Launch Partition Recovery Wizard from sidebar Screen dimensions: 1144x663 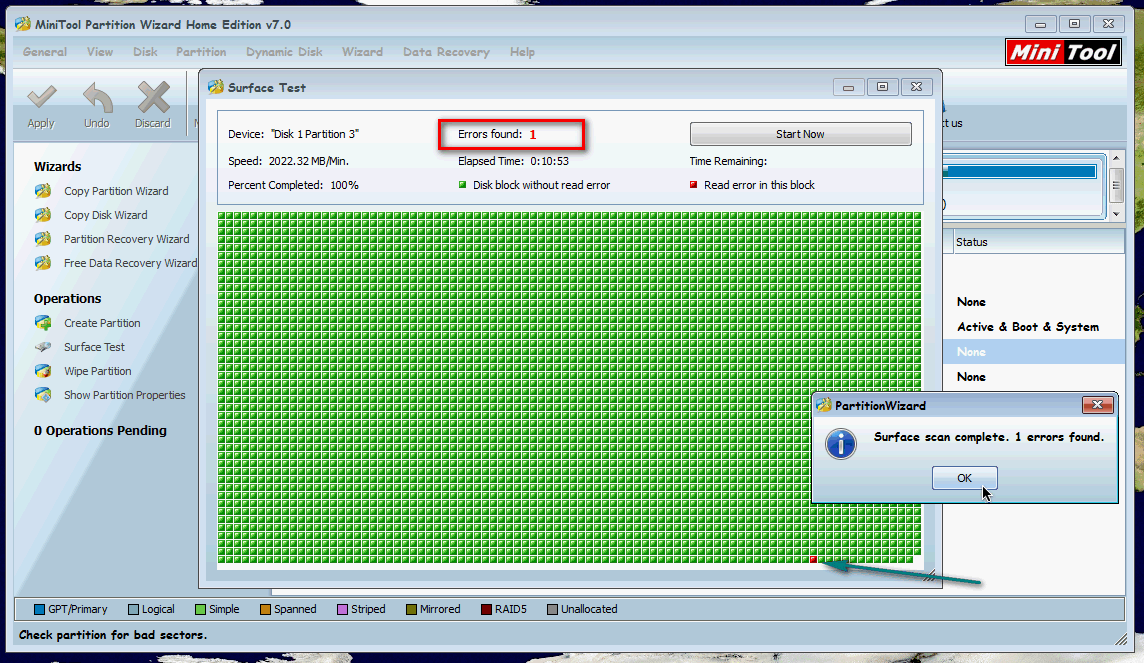click(126, 239)
